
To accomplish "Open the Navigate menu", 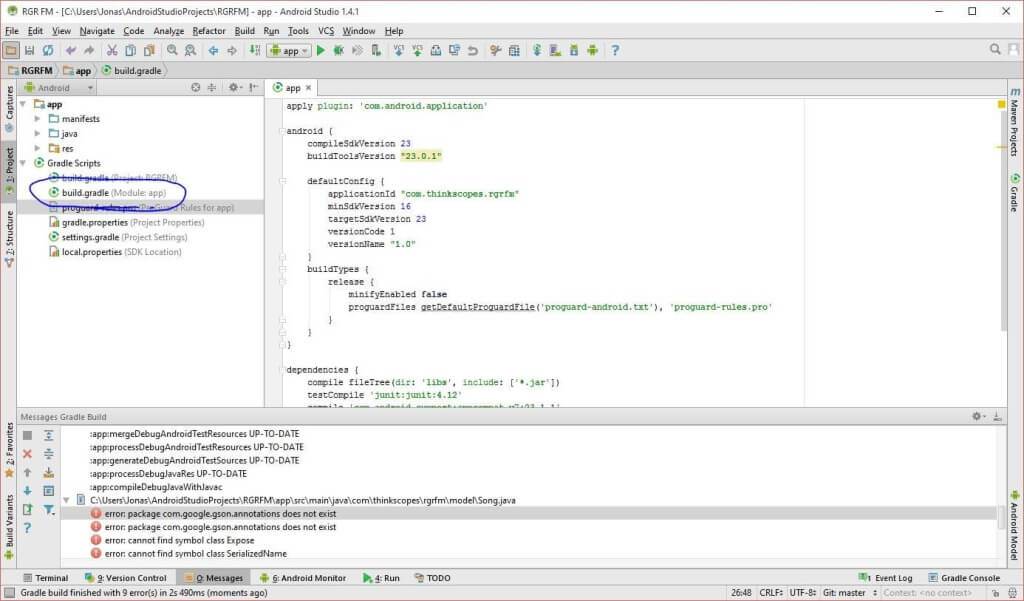I will click(97, 31).
